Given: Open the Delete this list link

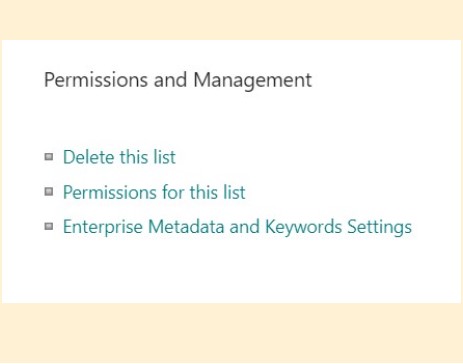Looking at the screenshot, I should pos(119,157).
